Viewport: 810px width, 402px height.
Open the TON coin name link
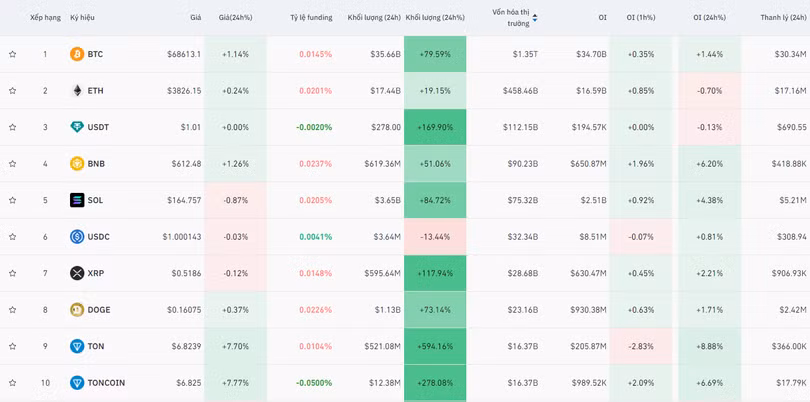[95, 346]
